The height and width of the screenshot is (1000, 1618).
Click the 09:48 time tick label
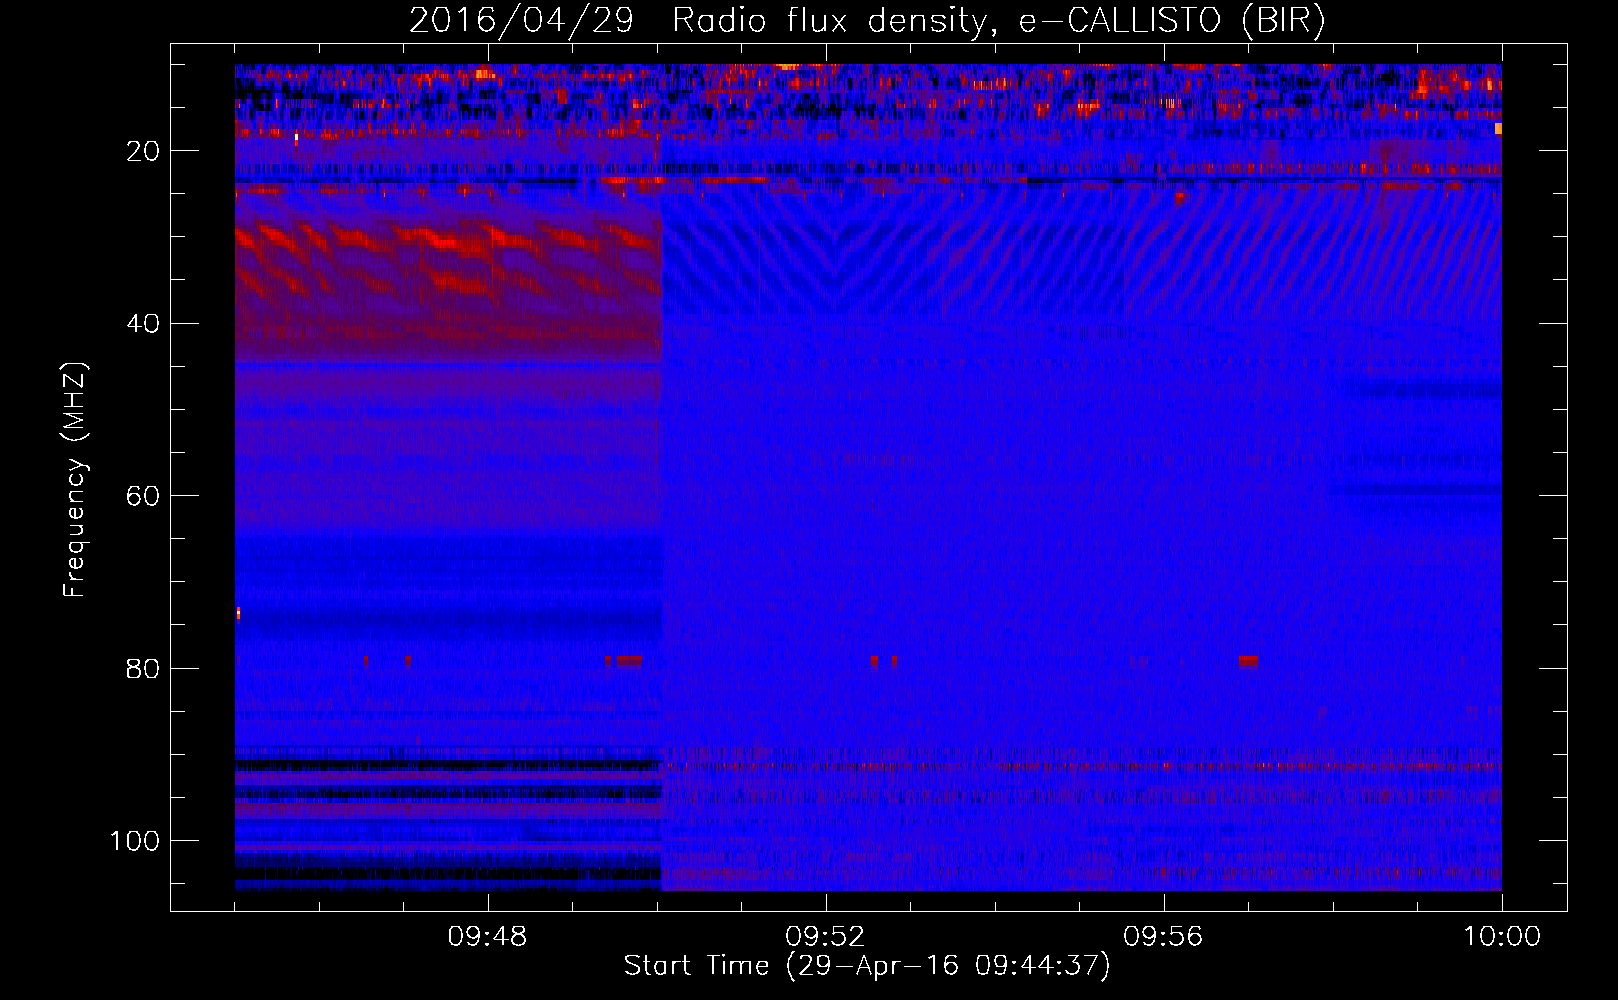tap(487, 937)
